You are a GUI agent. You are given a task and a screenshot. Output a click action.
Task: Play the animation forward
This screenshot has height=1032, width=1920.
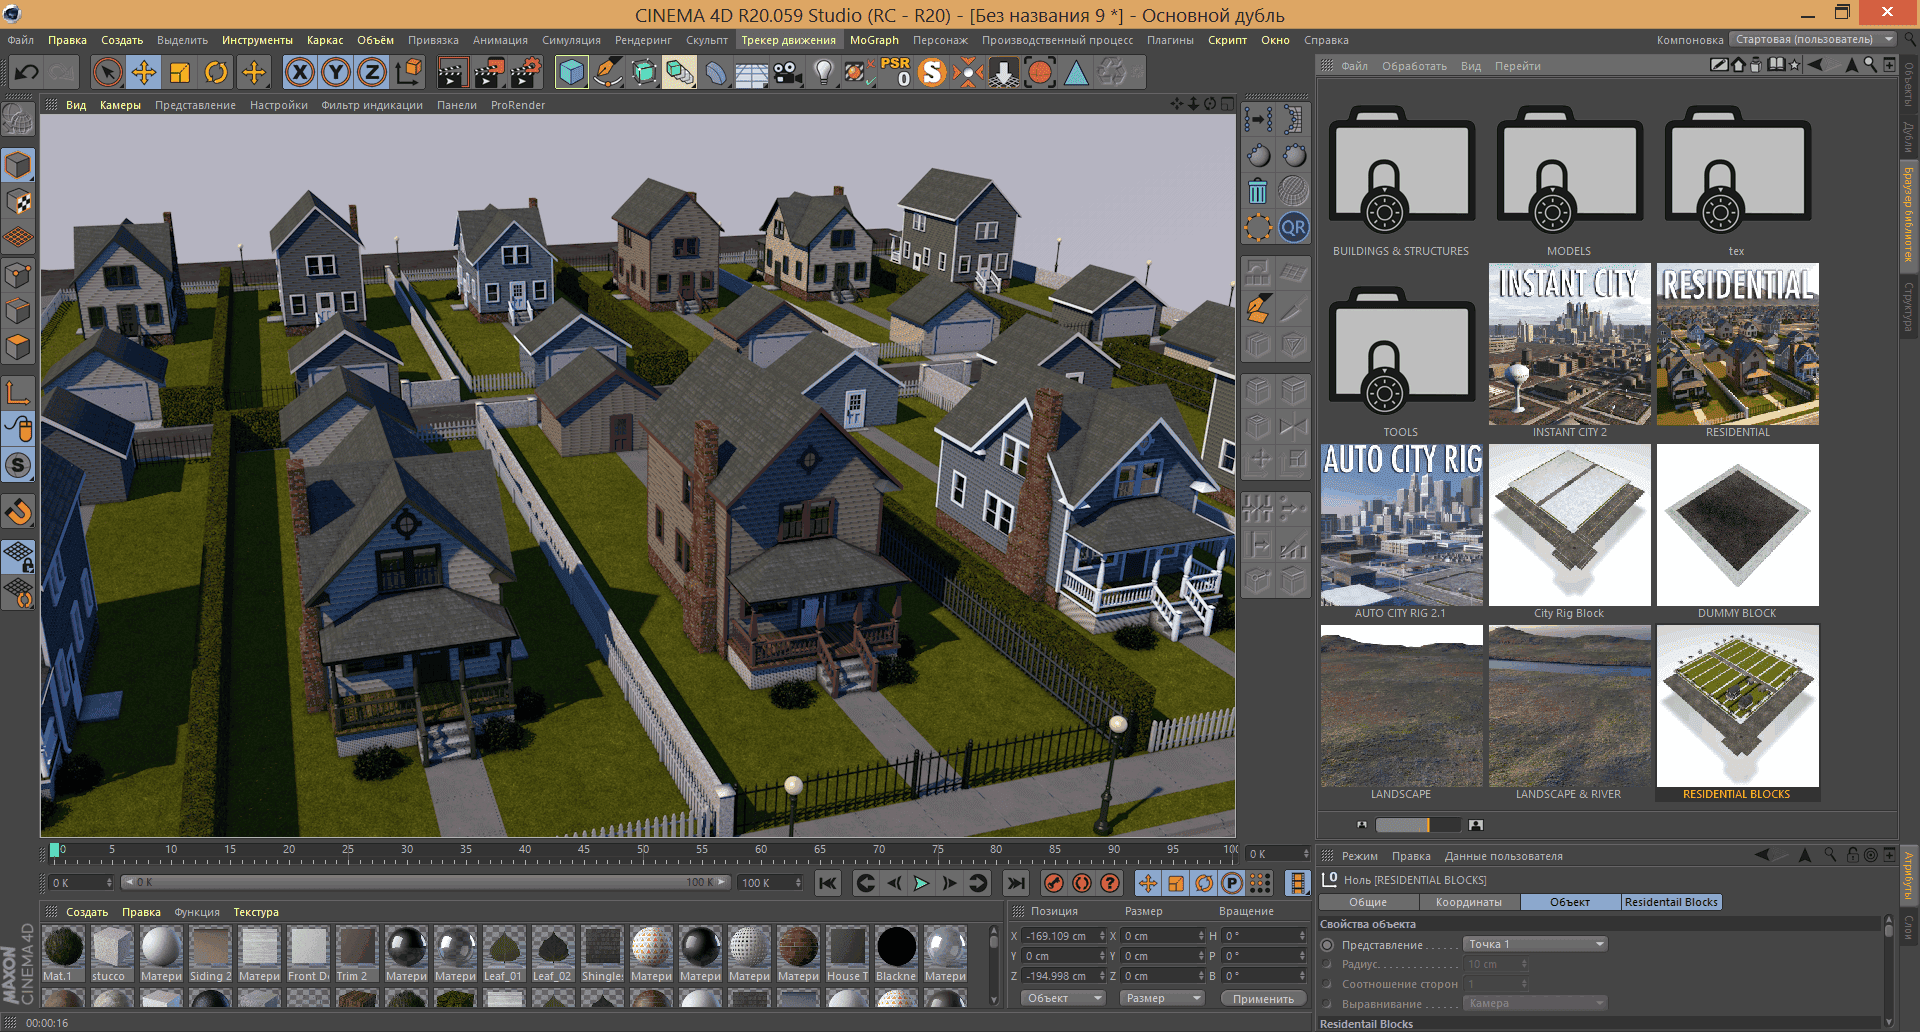coord(921,883)
